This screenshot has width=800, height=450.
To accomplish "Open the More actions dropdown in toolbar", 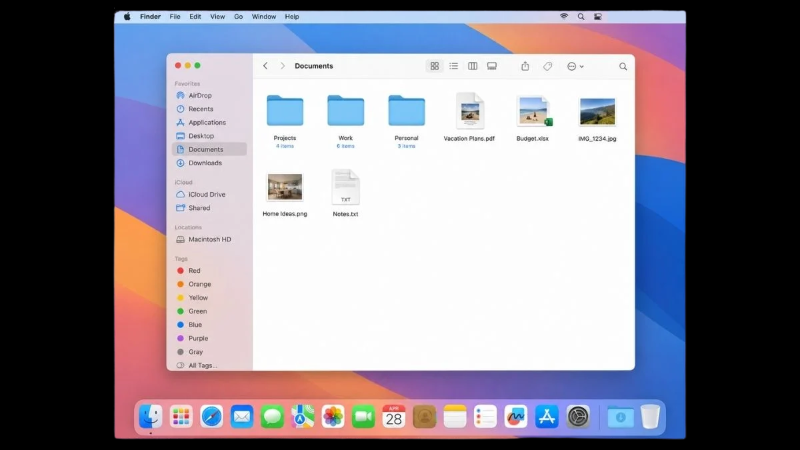I will click(575, 66).
